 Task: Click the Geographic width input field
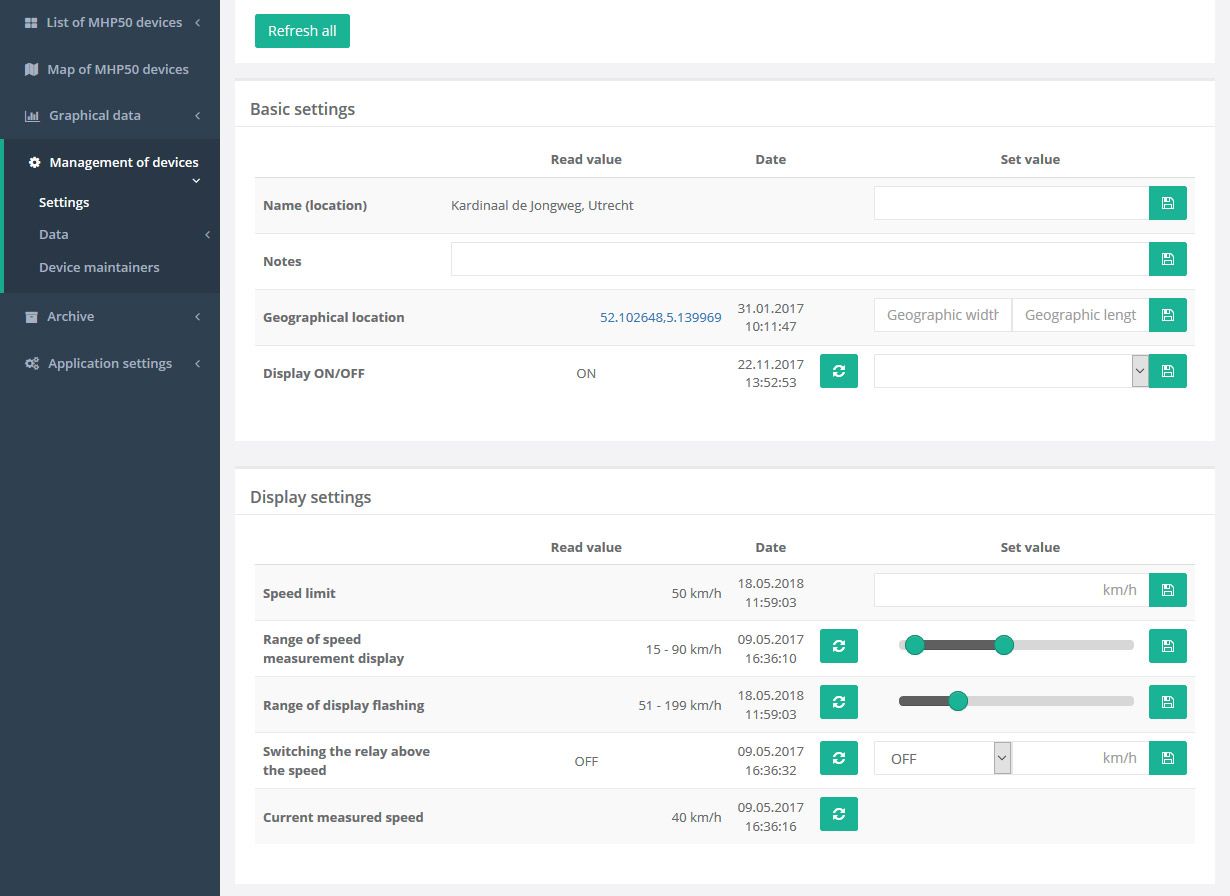point(942,315)
